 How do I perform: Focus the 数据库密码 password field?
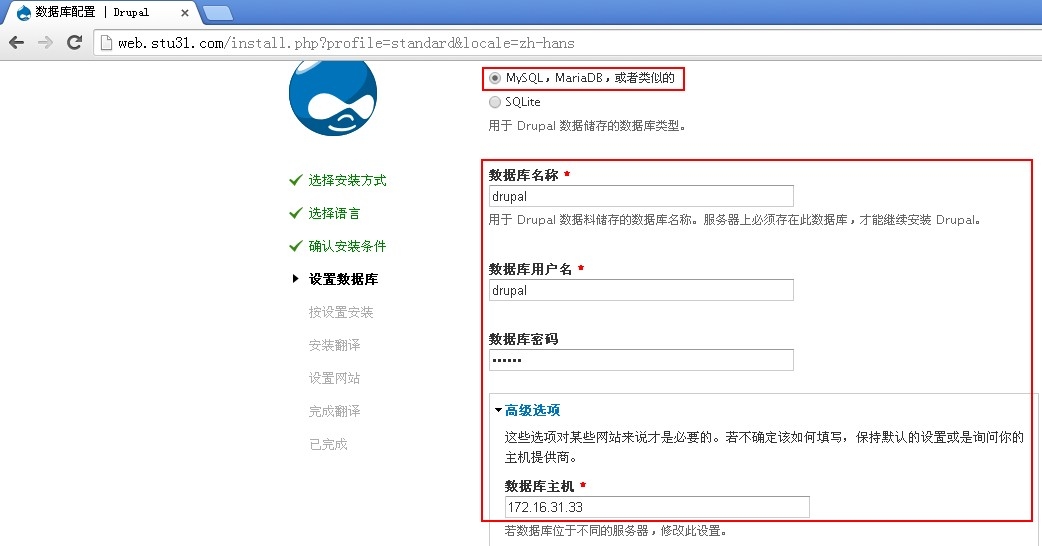point(641,360)
